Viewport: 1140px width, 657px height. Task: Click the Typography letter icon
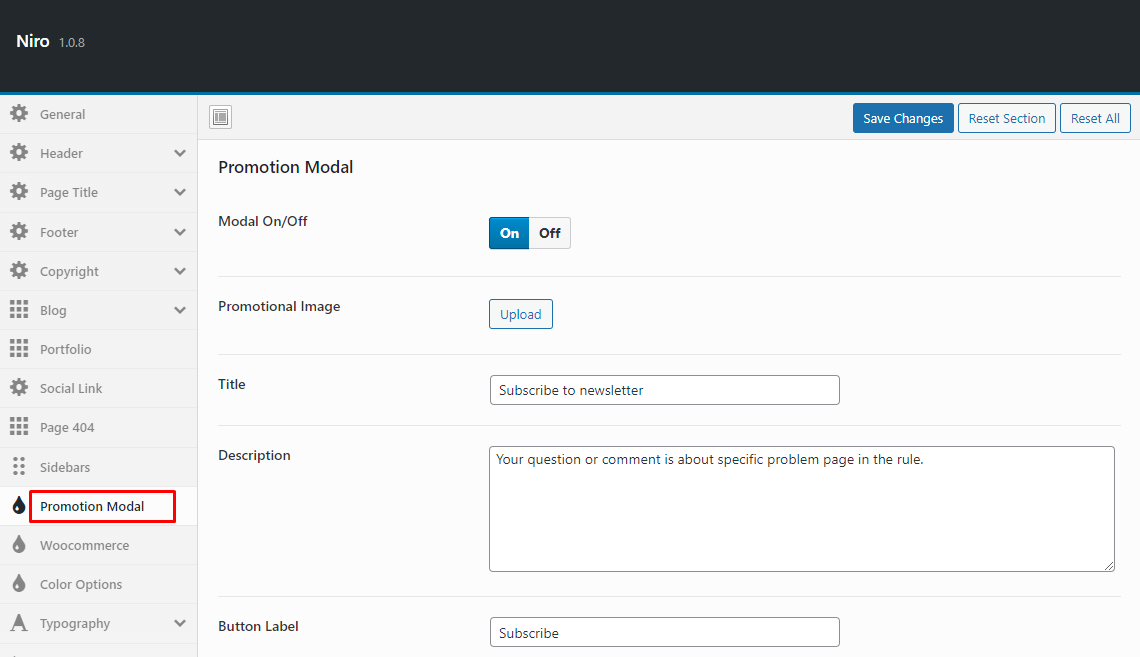pos(19,623)
